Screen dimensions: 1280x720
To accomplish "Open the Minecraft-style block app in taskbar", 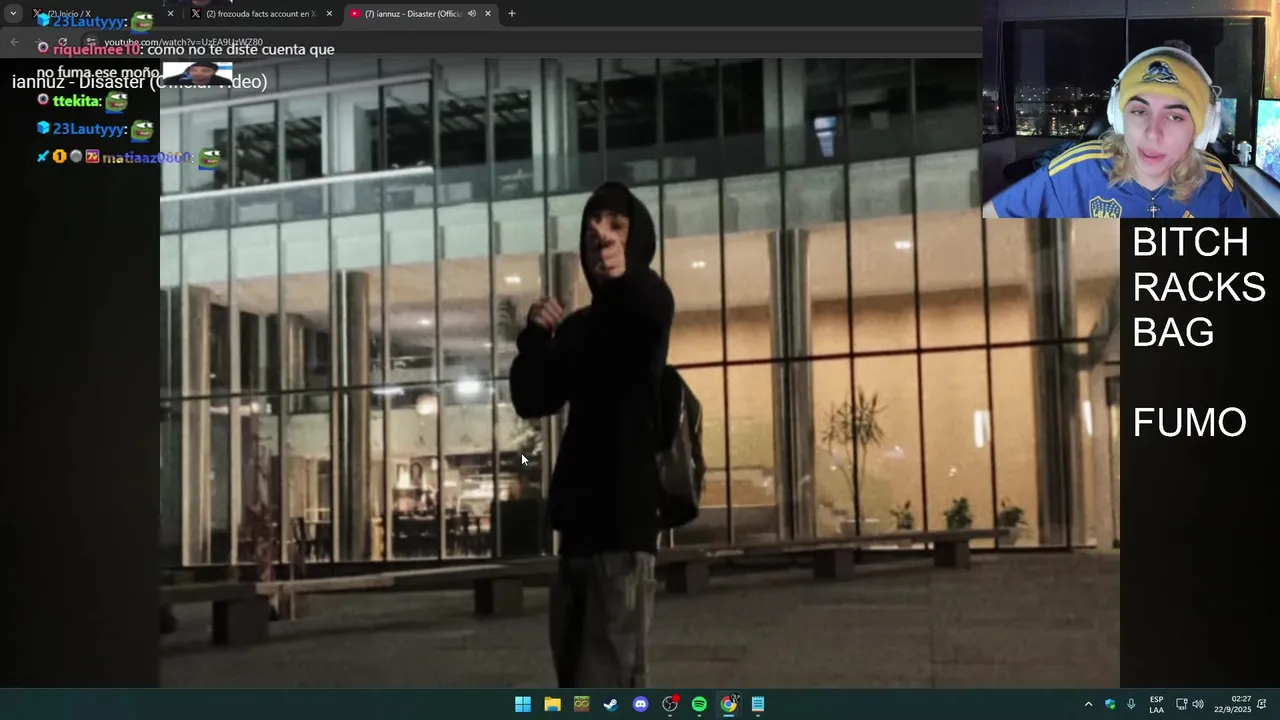I will [x=581, y=704].
